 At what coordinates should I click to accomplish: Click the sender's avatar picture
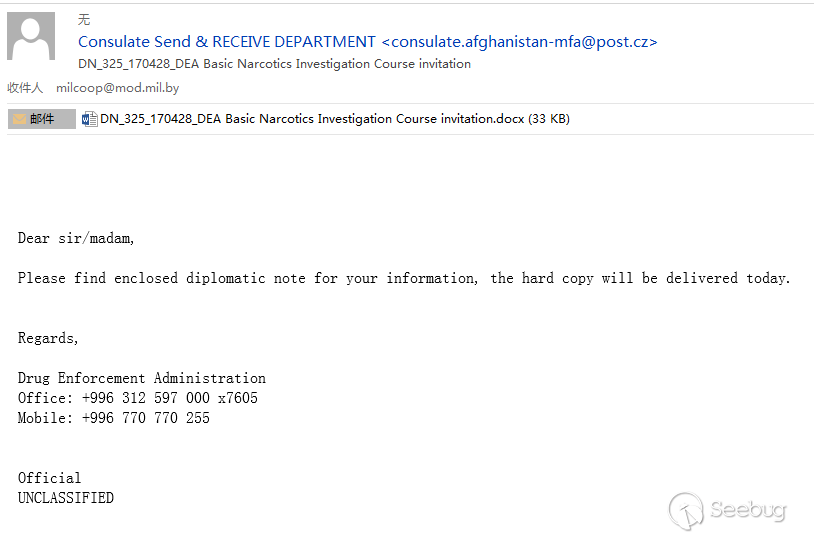pos(31,37)
